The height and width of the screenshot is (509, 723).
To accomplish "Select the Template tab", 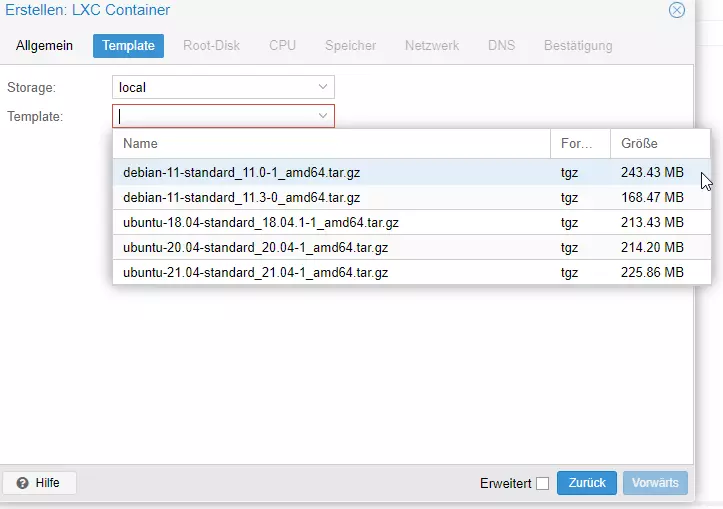I will 128,46.
